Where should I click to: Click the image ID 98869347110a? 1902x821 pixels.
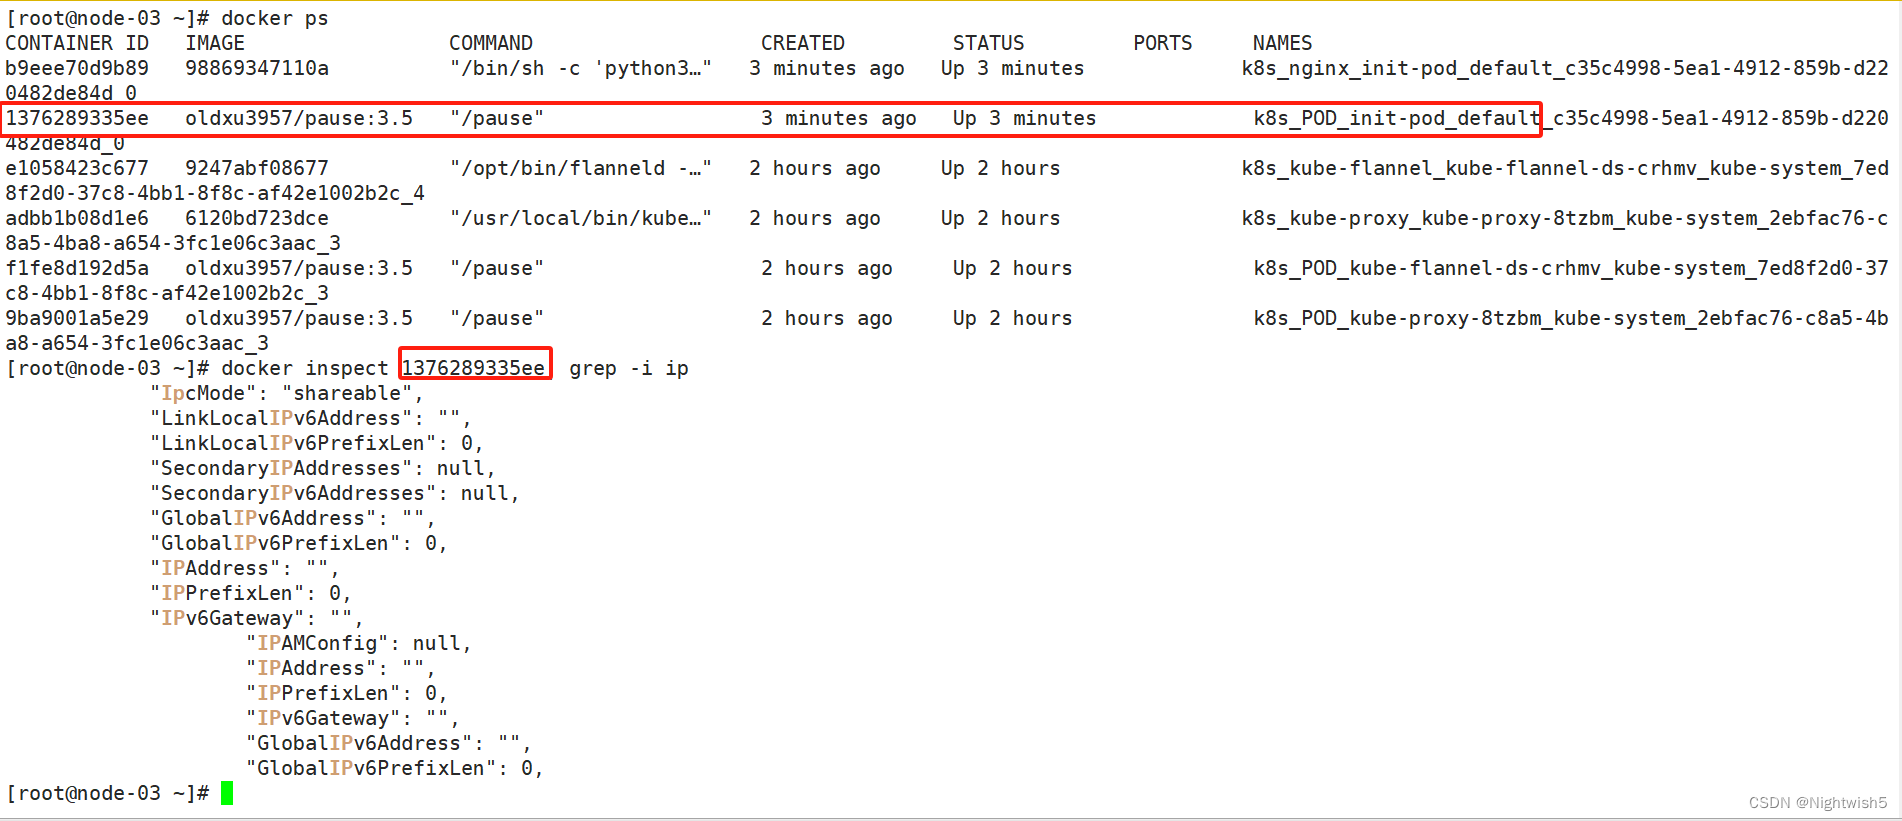click(257, 68)
